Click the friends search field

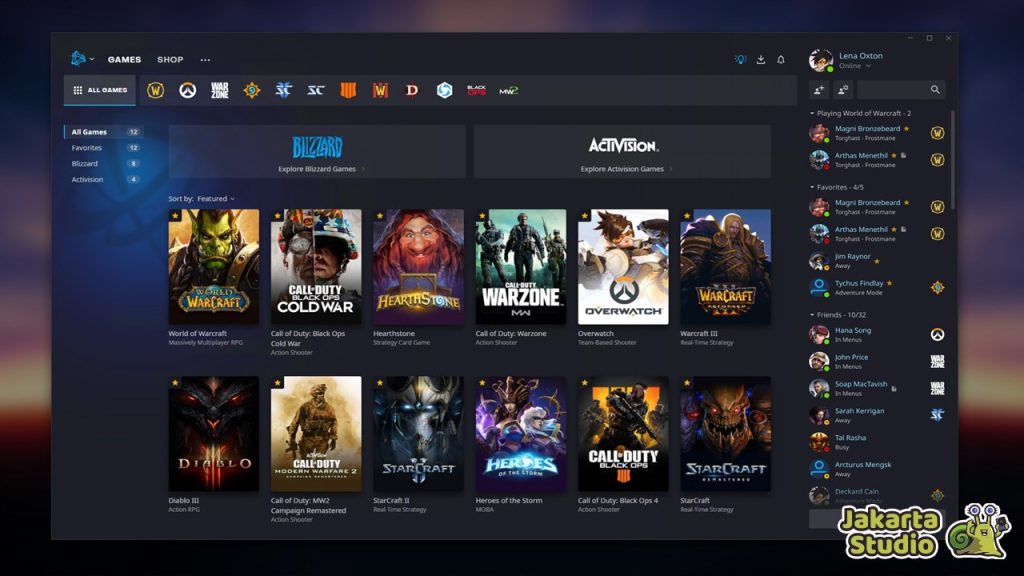pos(901,89)
